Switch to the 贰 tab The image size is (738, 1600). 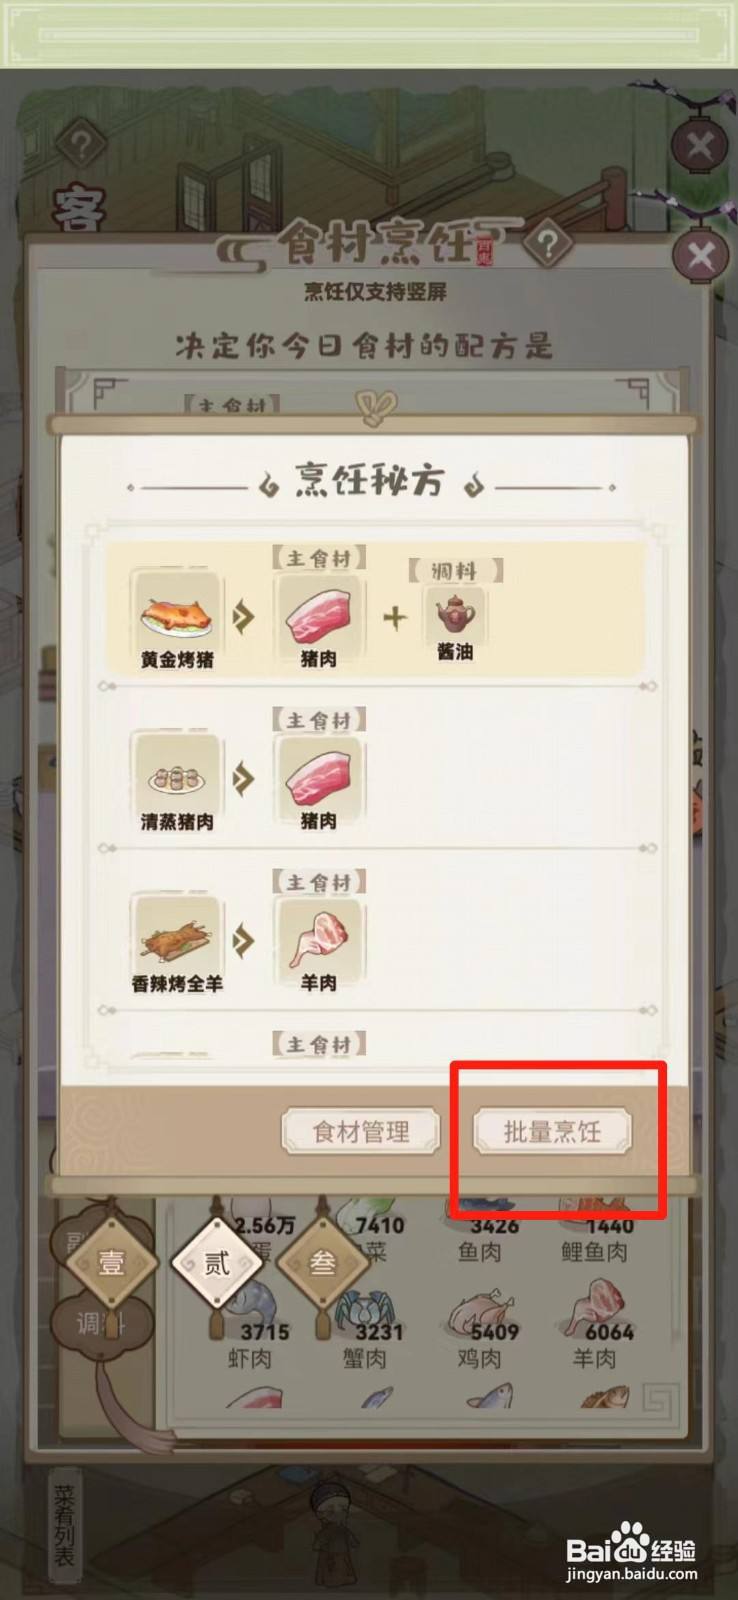coord(217,1263)
